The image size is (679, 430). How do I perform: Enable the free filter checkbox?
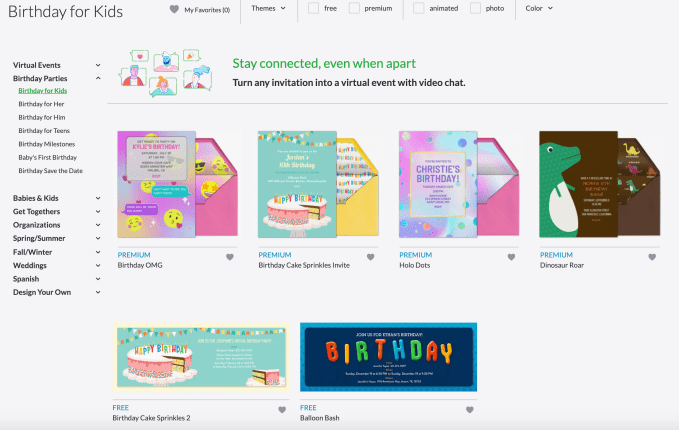314,8
